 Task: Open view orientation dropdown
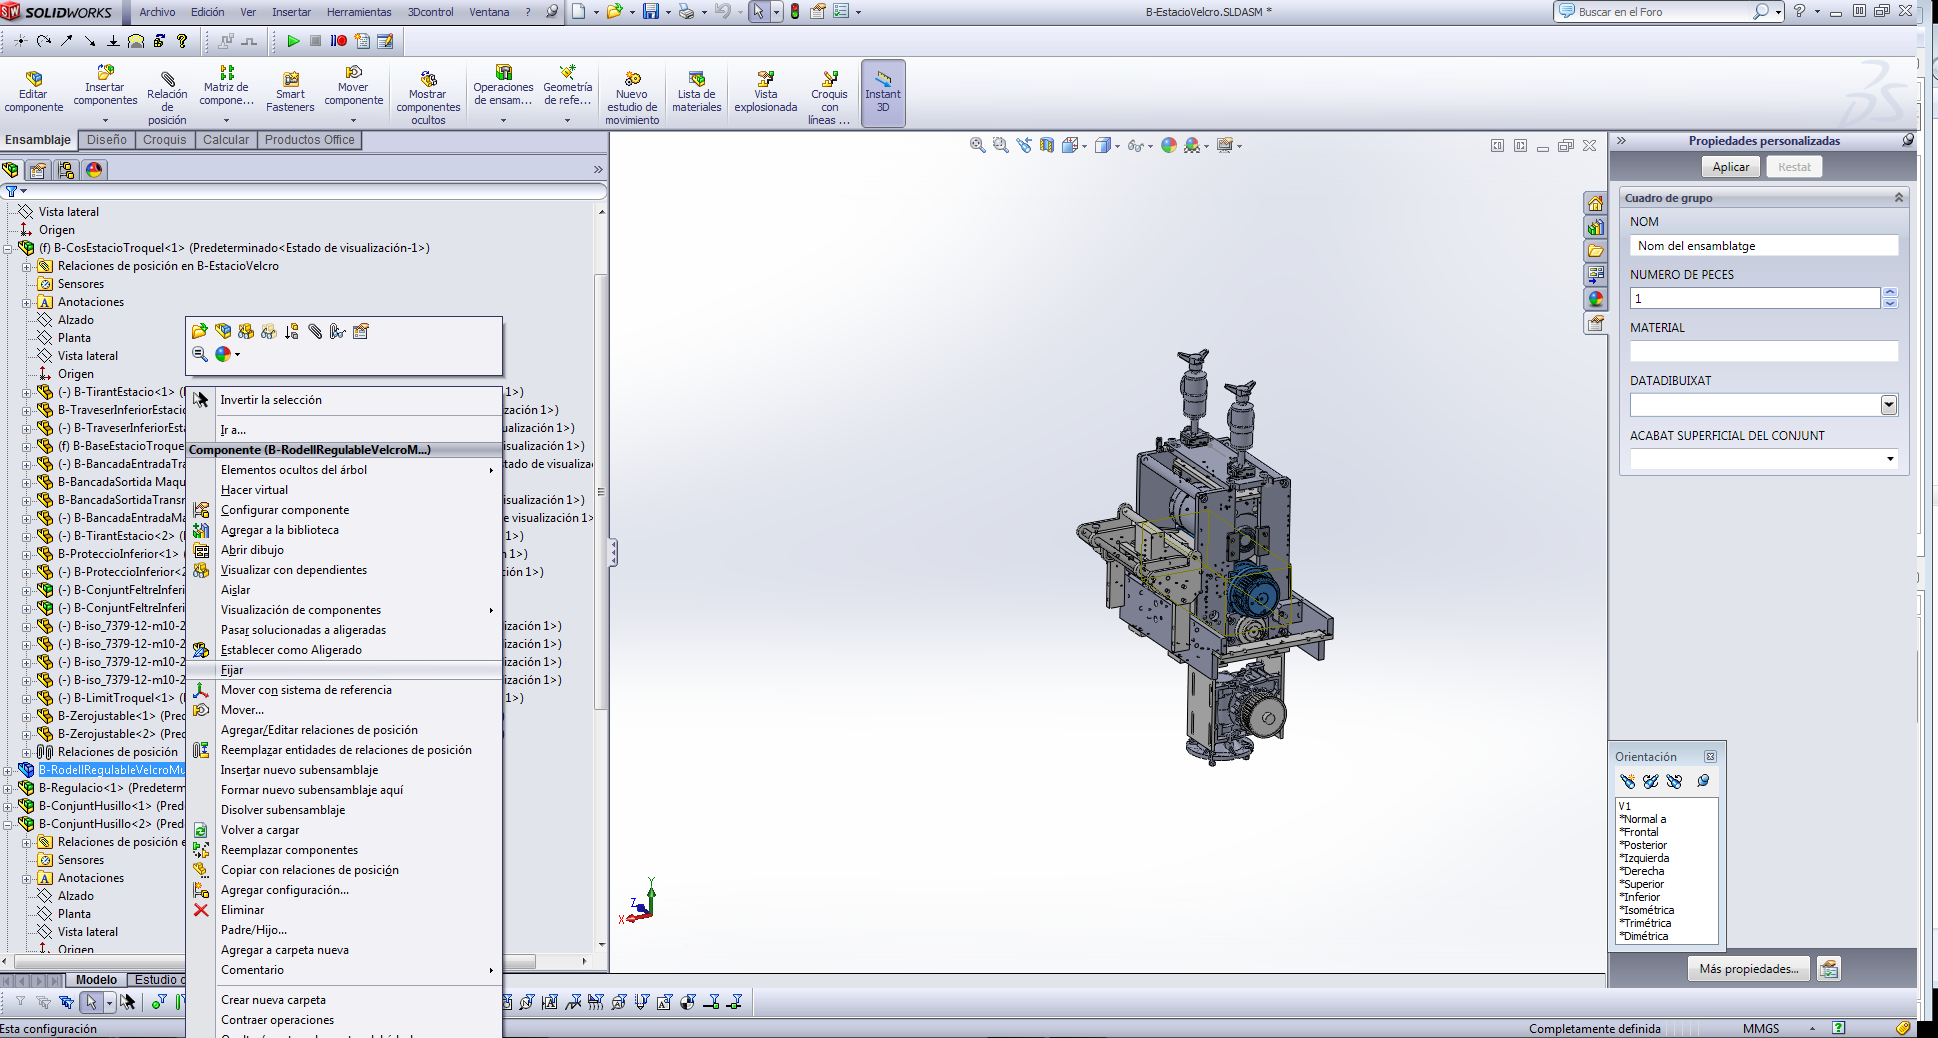[x=1074, y=145]
